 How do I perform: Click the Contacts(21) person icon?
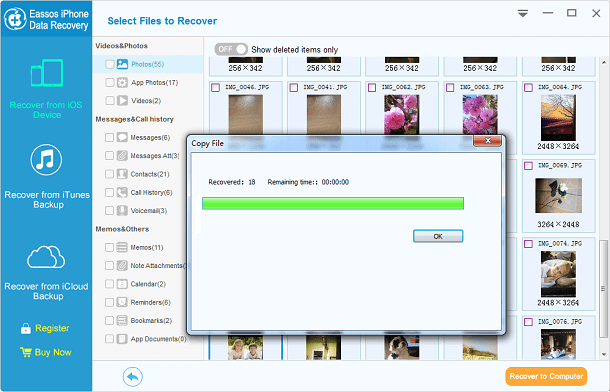[122, 174]
